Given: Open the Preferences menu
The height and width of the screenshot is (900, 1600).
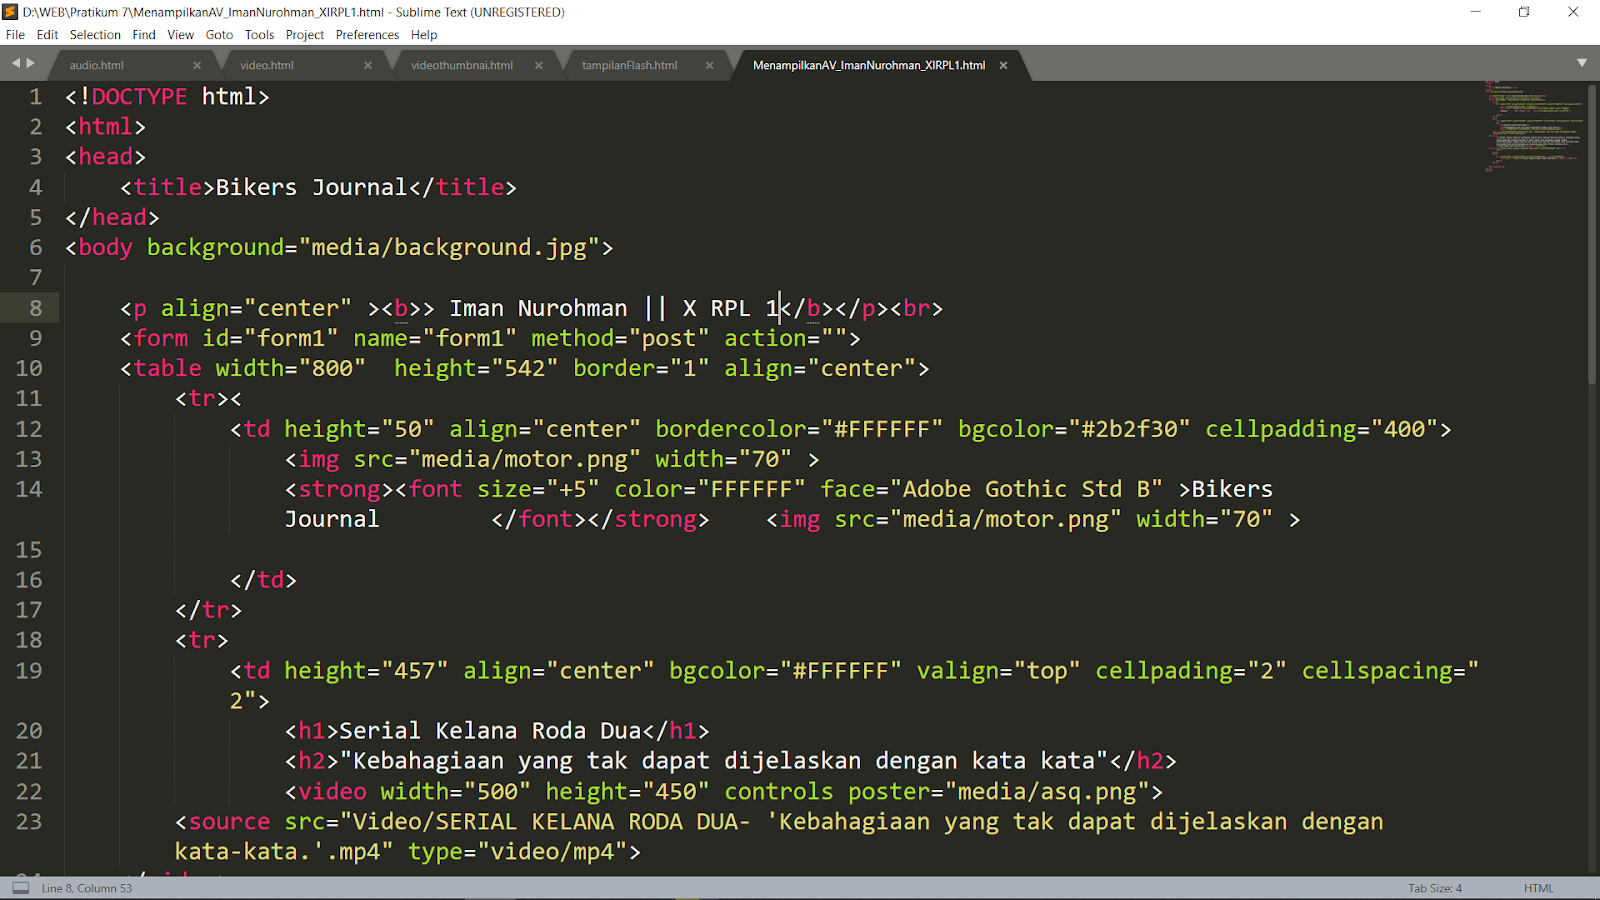Looking at the screenshot, I should 367,34.
